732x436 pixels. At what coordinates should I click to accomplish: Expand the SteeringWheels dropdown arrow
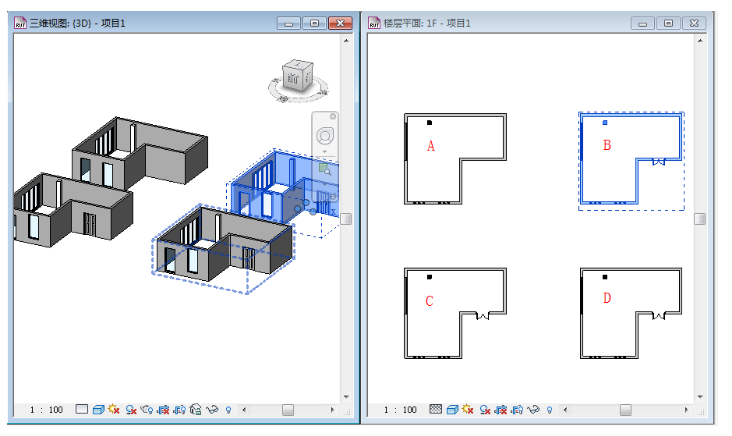[325, 152]
